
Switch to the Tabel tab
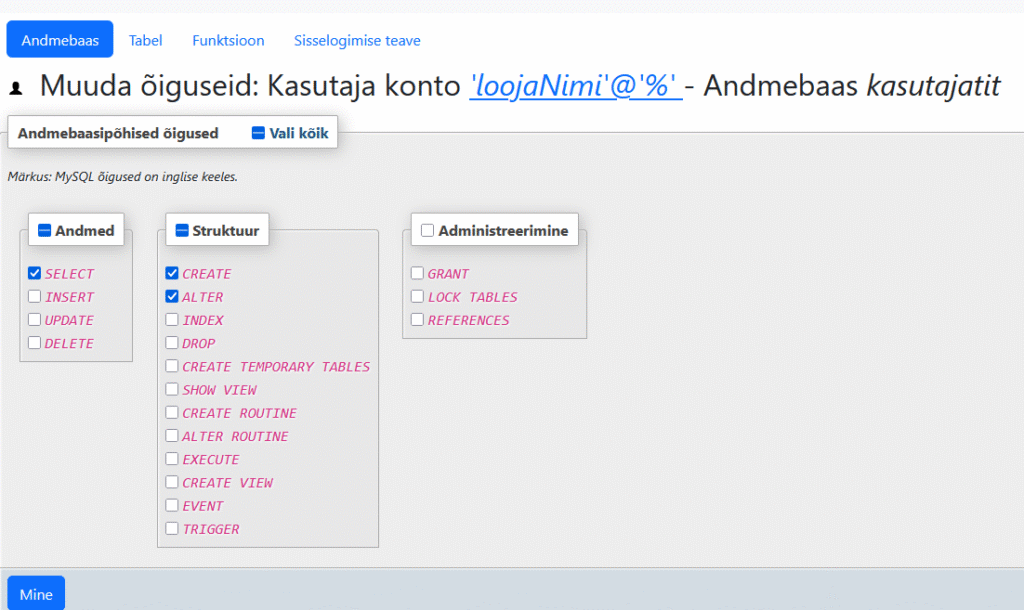145,40
